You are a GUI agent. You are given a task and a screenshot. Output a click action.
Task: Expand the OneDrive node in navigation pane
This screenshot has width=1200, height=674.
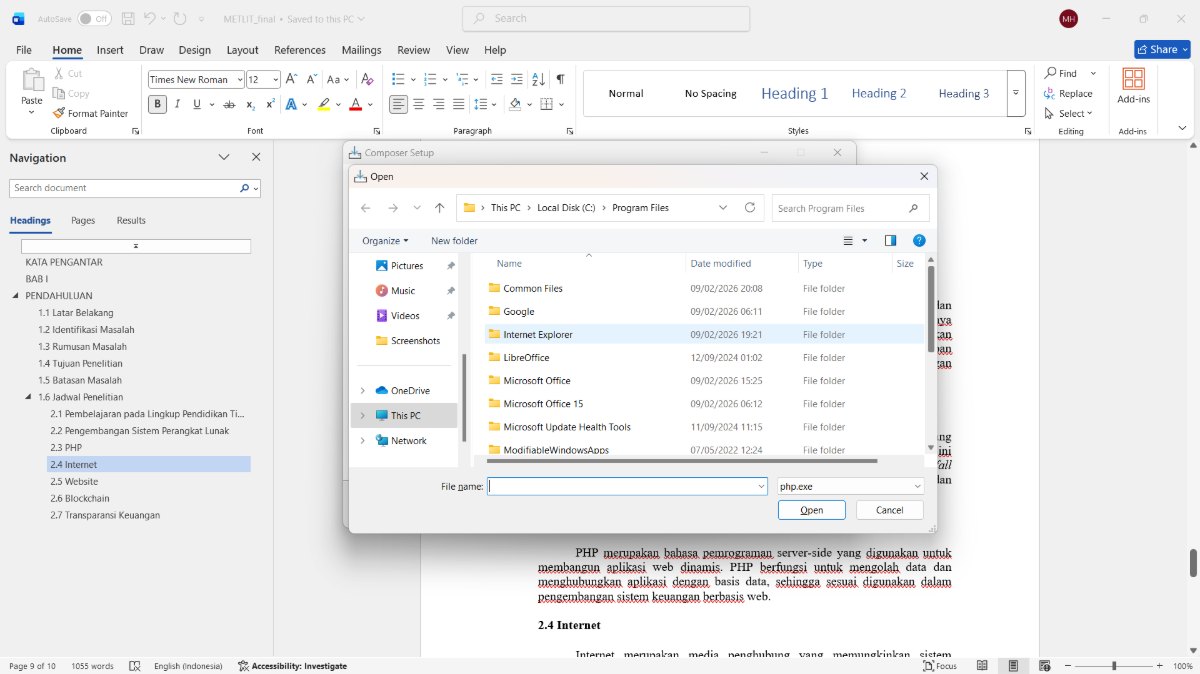(x=362, y=391)
